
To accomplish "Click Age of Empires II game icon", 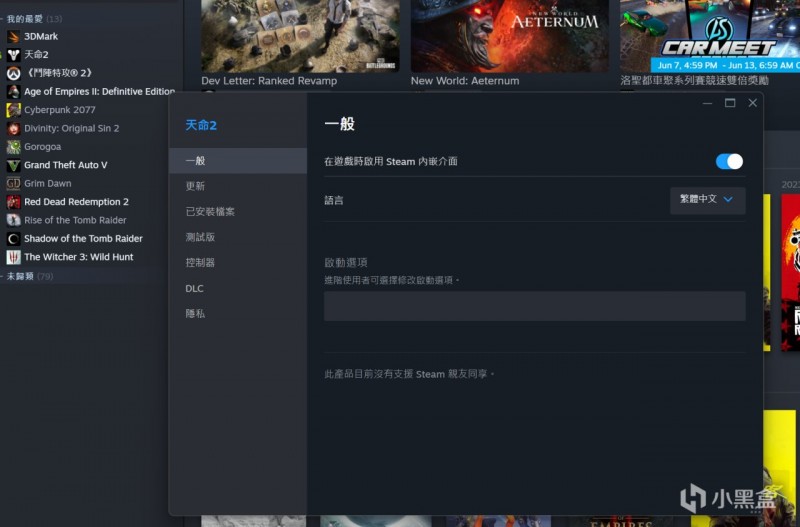I will tap(13, 91).
